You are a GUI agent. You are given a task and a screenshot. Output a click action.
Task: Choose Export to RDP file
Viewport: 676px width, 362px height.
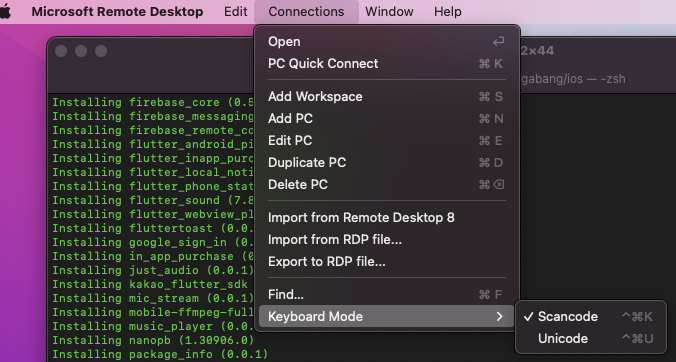(x=387, y=262)
